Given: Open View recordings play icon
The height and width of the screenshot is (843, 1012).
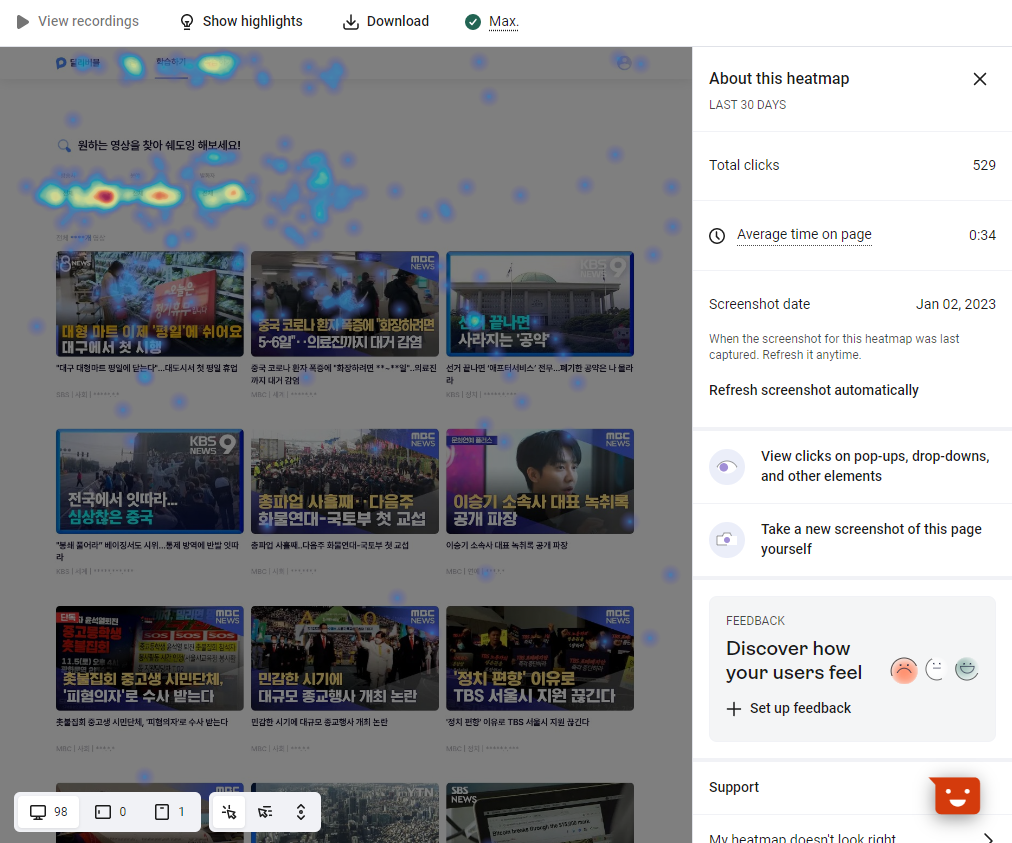Looking at the screenshot, I should pyautogui.click(x=23, y=22).
